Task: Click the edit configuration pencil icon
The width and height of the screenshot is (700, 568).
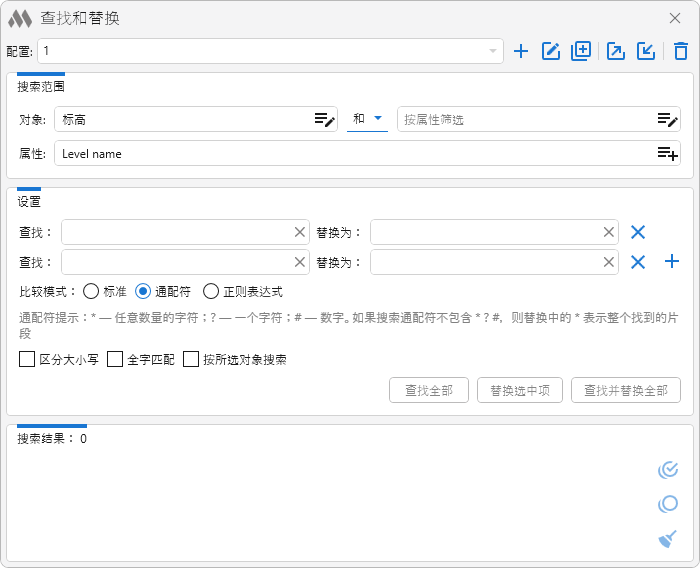Action: click(550, 51)
